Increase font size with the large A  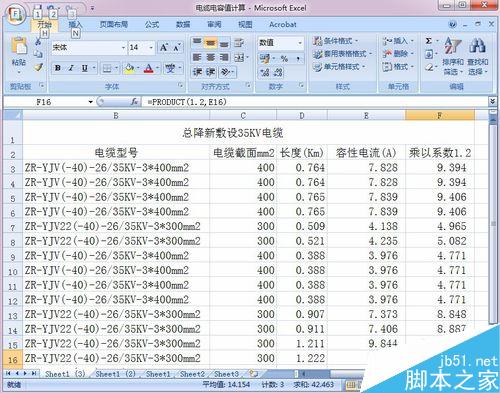point(164,48)
